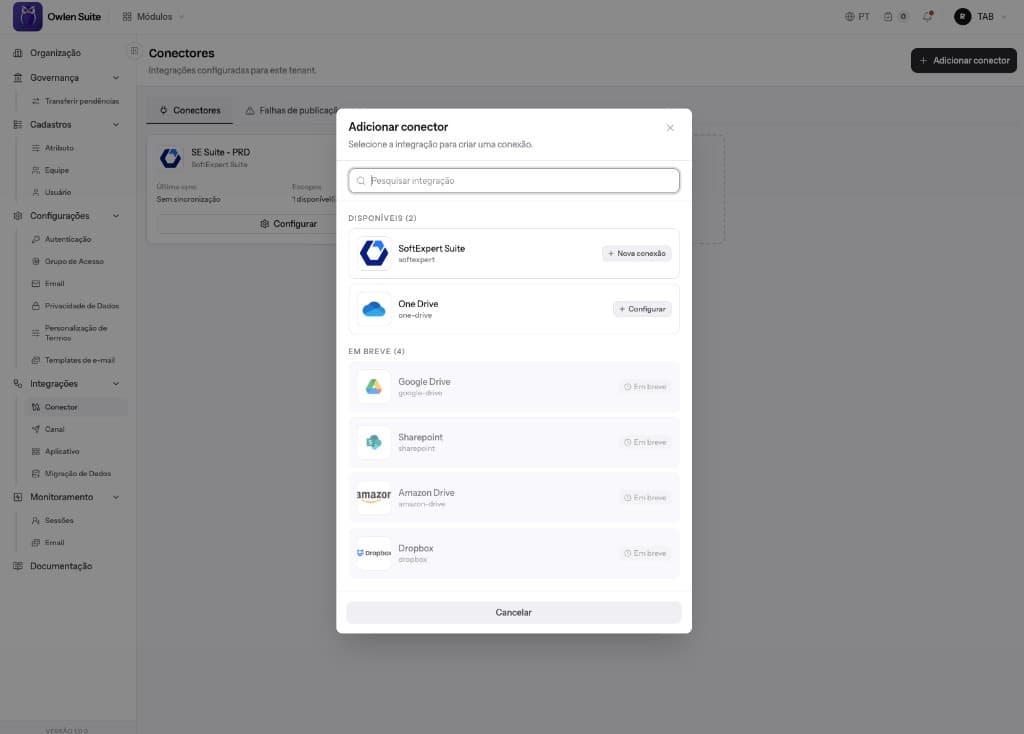Click the Organização building icon
The height and width of the screenshot is (734, 1024).
click(x=18, y=53)
